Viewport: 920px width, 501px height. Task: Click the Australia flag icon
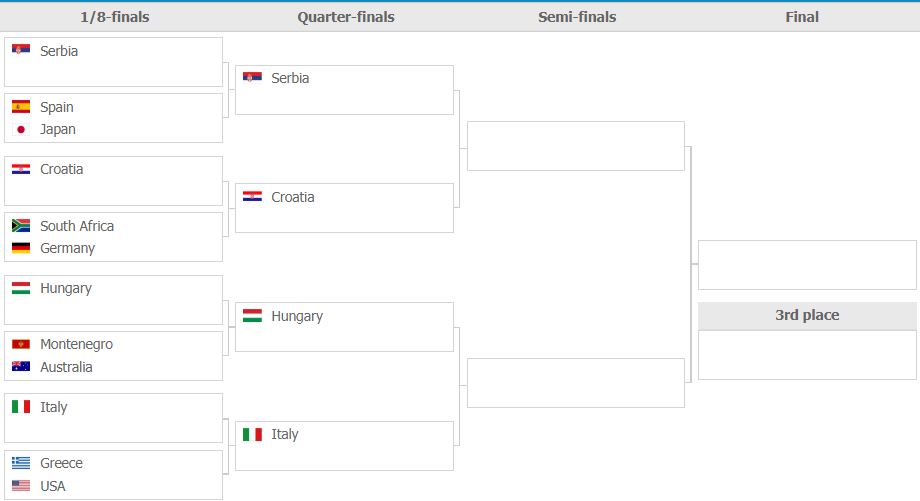pyautogui.click(x=21, y=367)
